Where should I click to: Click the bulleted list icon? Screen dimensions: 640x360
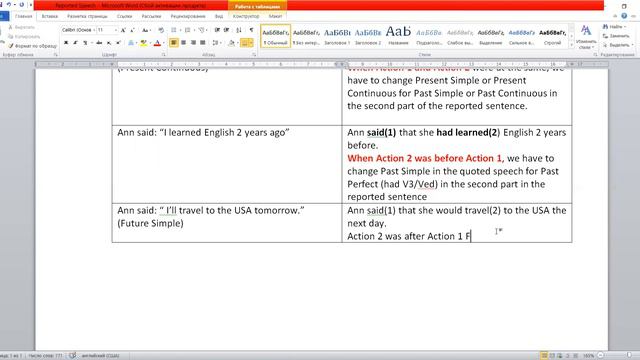(x=173, y=30)
